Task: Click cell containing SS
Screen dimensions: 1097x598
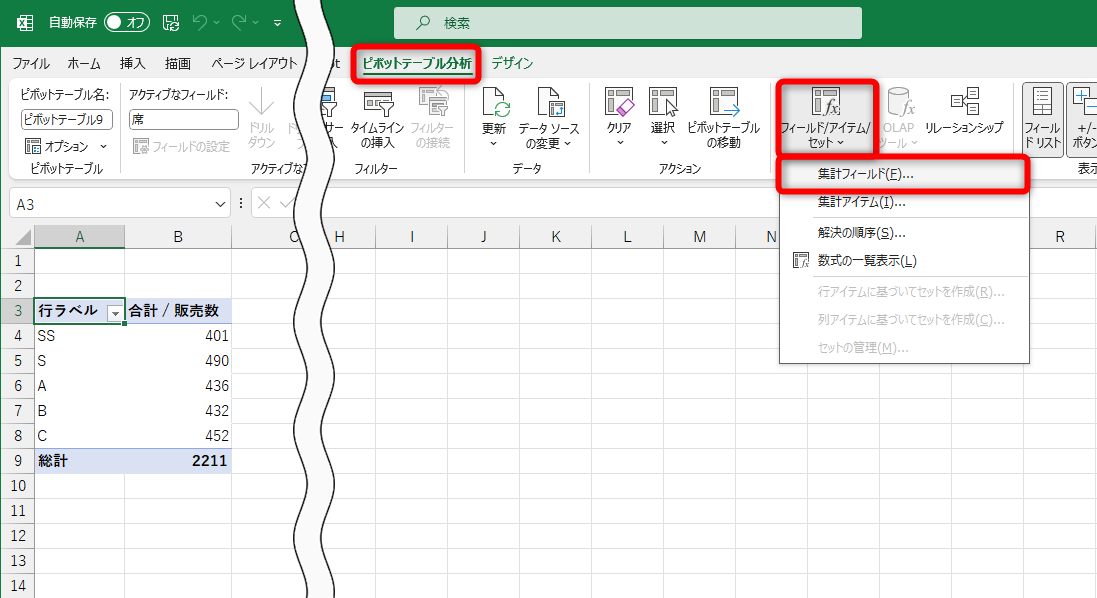Action: [80, 336]
